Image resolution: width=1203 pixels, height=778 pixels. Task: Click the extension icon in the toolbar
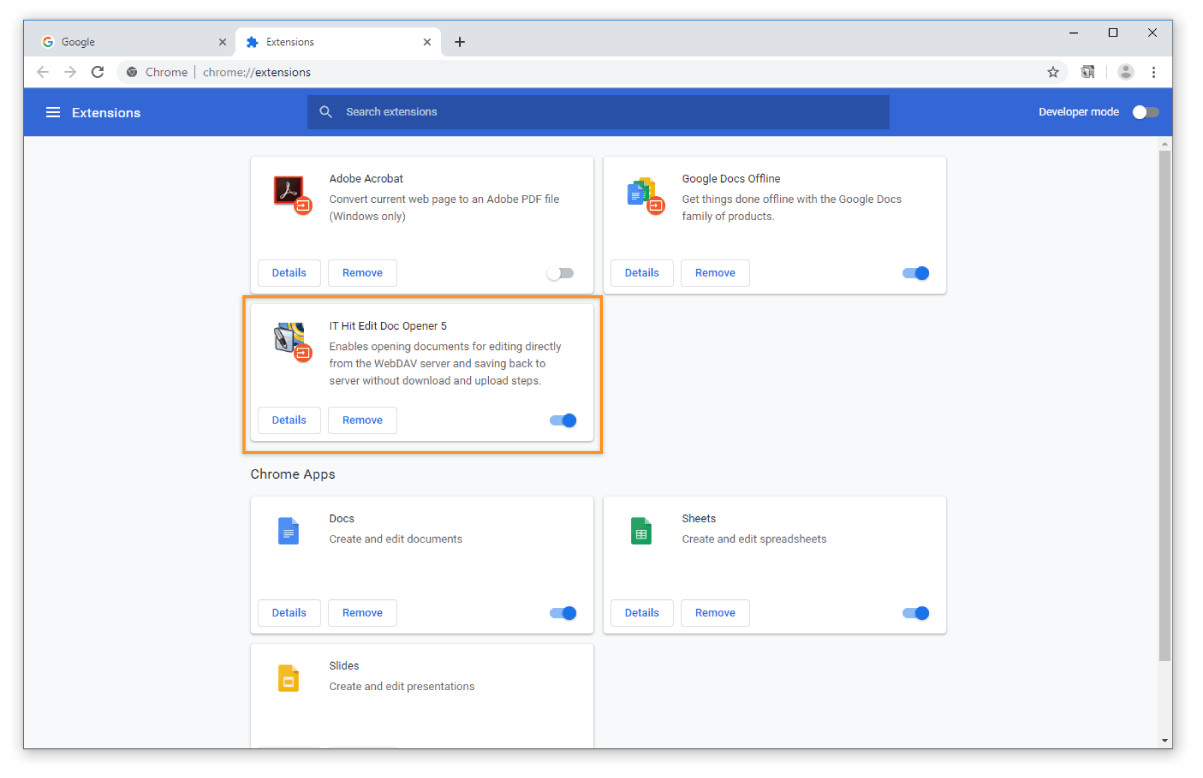click(1088, 72)
